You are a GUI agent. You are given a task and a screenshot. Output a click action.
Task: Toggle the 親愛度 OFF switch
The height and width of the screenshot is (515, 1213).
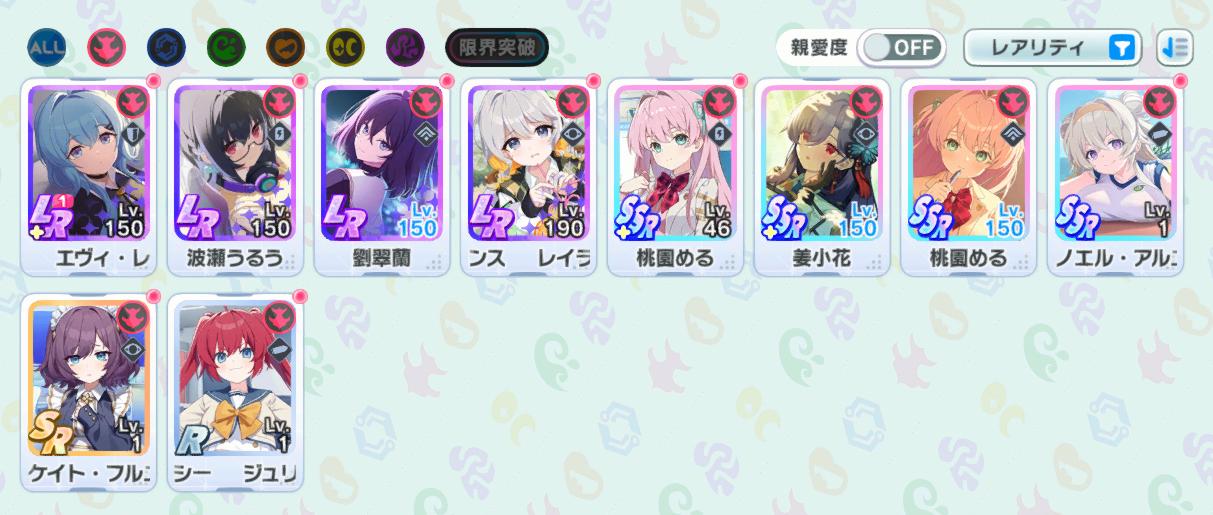coord(900,47)
